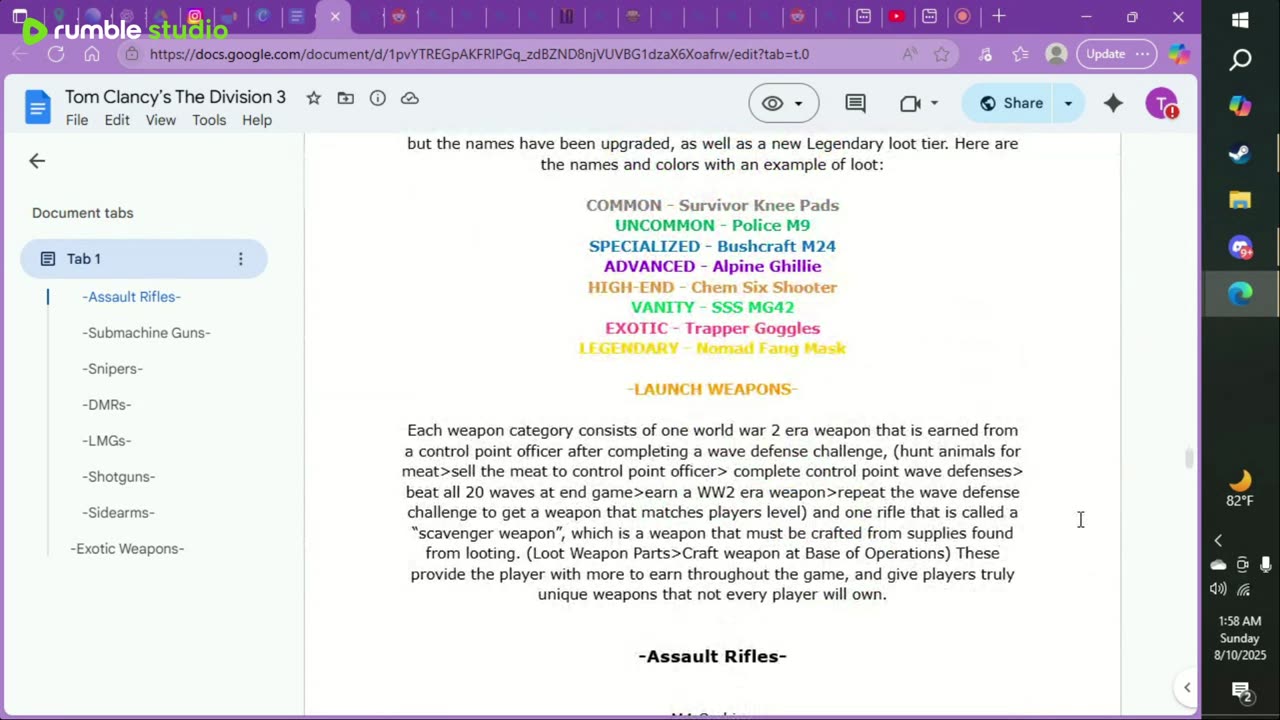Screen dimensions: 1280x720
Task: Open the Google Docs home icon
Action: tap(37, 107)
